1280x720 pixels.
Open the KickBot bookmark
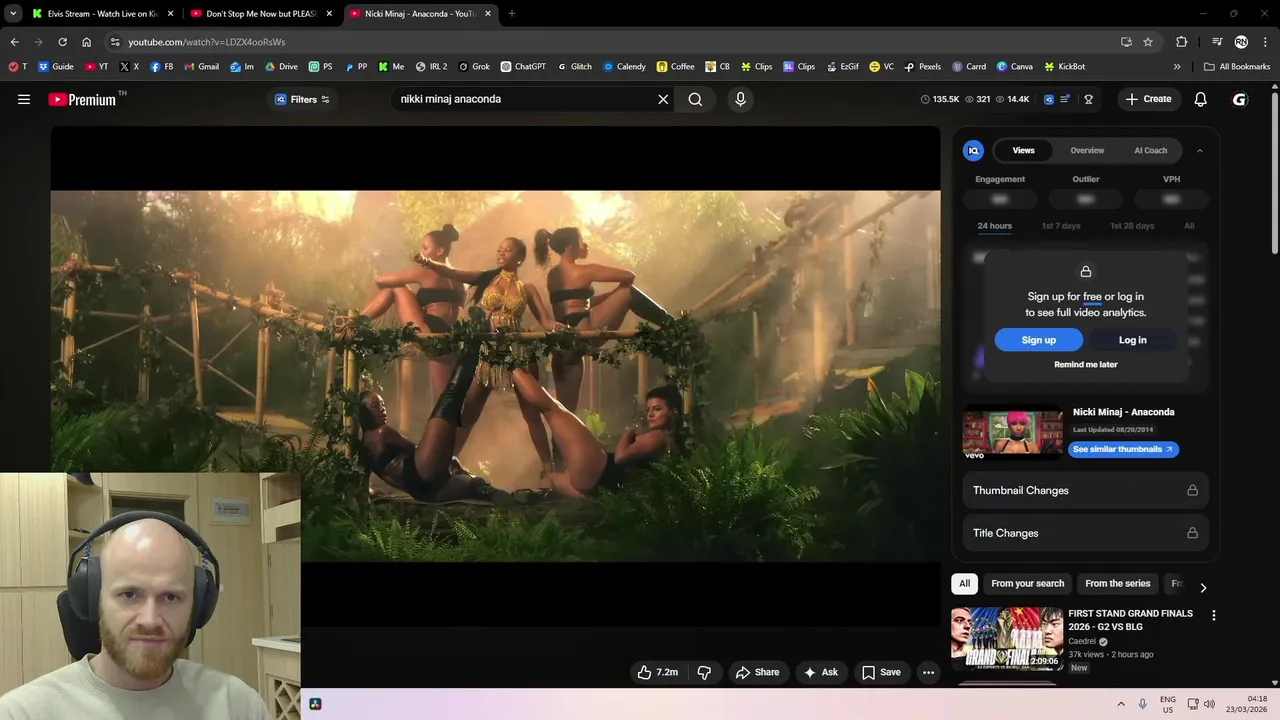point(1065,67)
